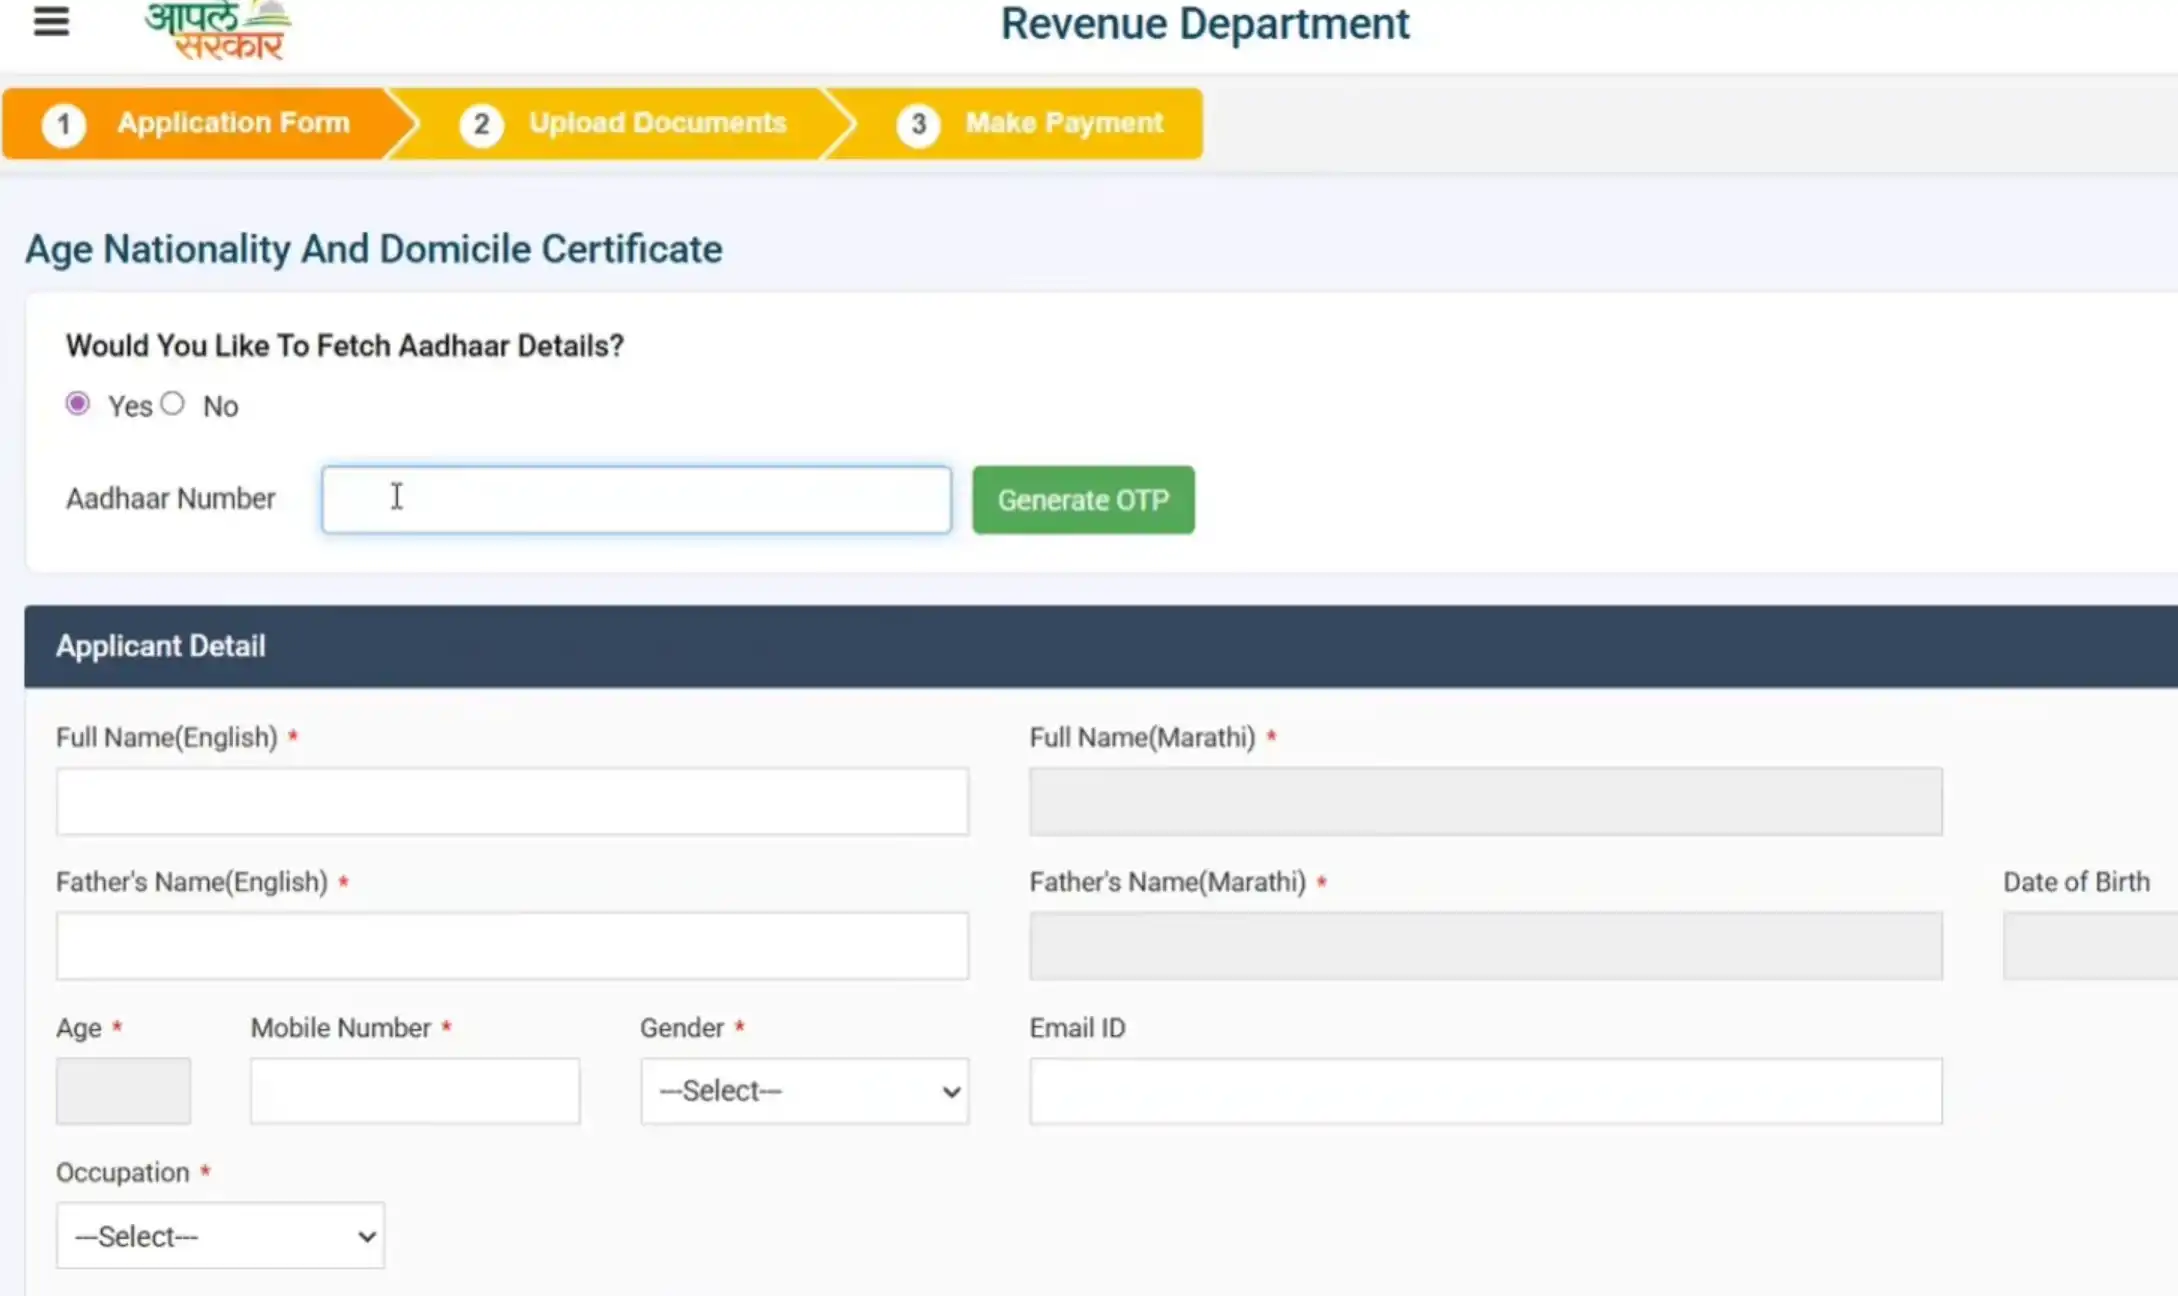Click 'Would You Like To Fetch Aadhaar Details?' text
The width and height of the screenshot is (2178, 1296).
point(345,346)
